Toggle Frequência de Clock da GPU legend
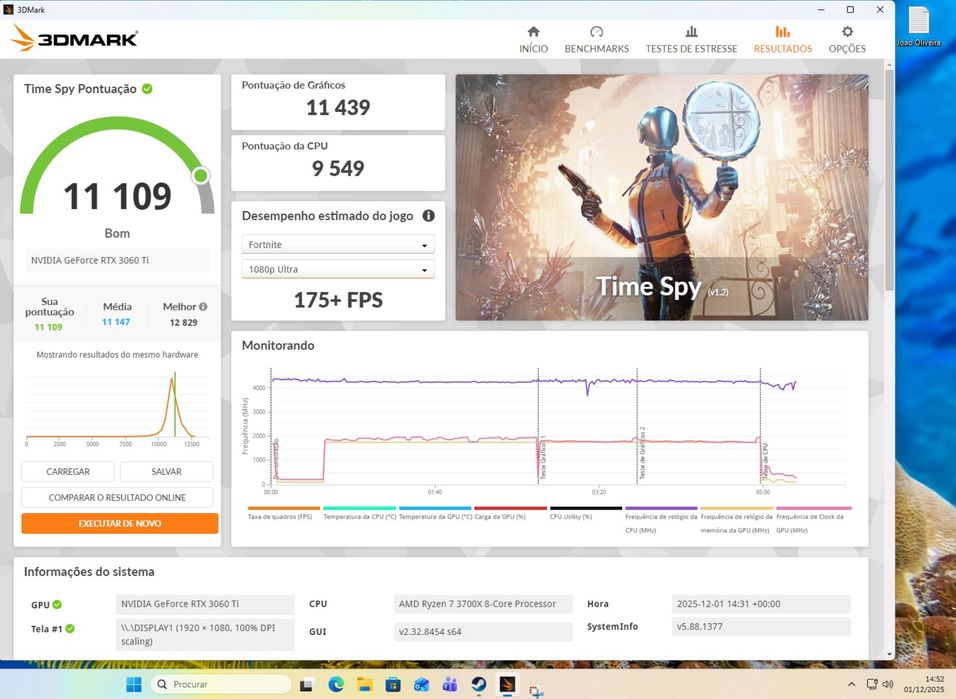956x699 pixels. tap(813, 519)
